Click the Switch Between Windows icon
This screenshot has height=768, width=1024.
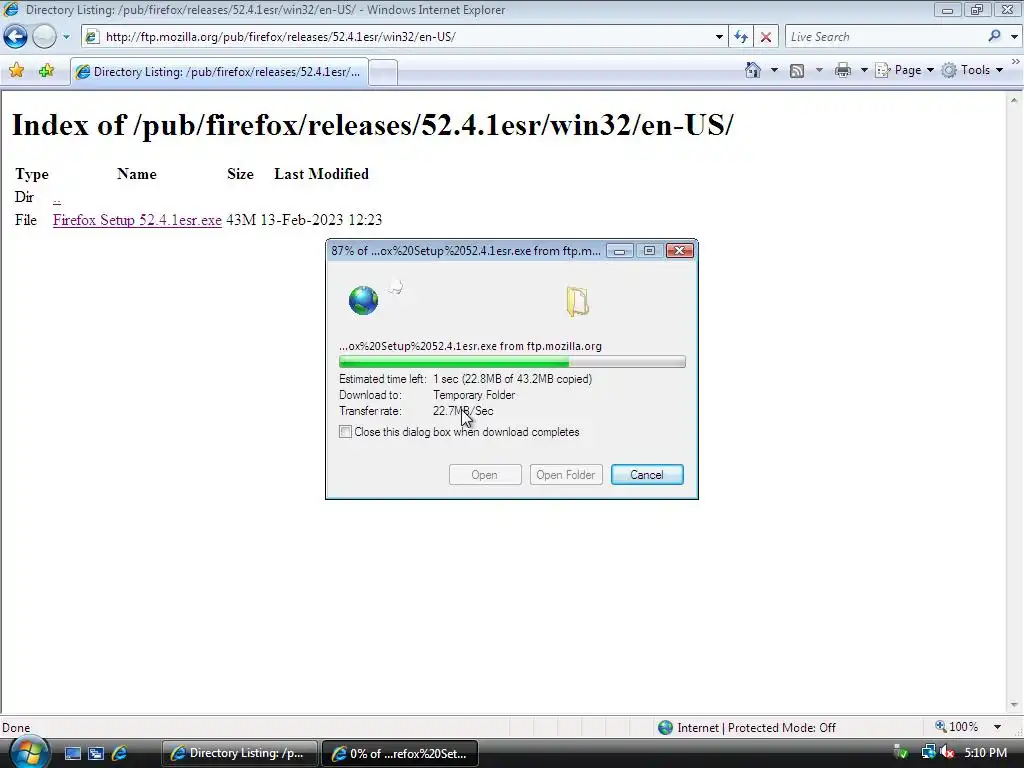coord(96,754)
